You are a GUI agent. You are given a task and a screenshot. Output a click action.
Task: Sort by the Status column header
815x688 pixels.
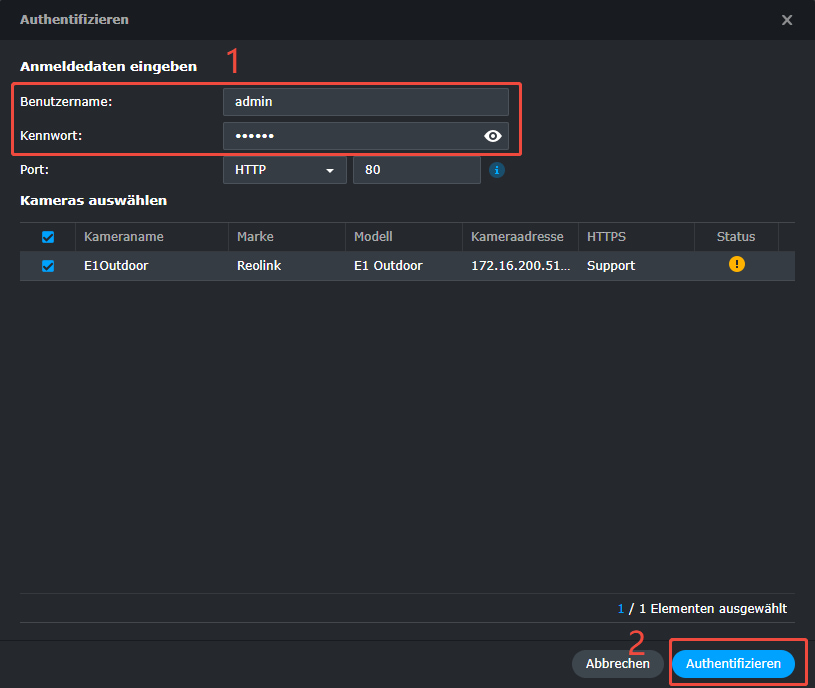pyautogui.click(x=736, y=237)
